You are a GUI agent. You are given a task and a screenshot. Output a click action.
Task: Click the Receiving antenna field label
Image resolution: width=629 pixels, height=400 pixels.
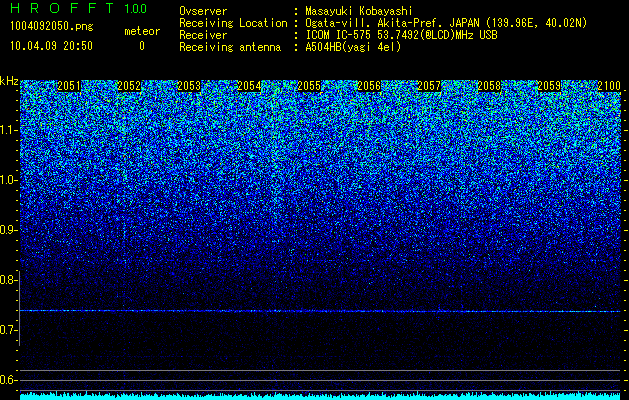[230, 47]
